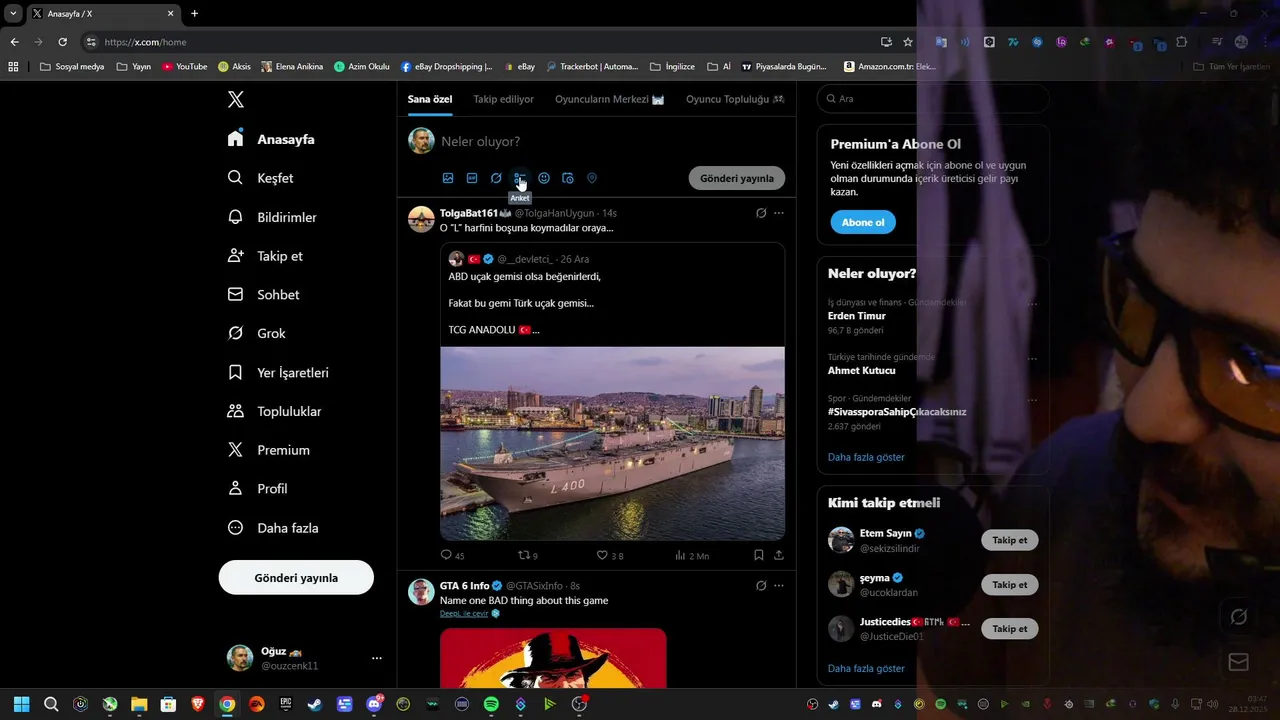This screenshot has height=720, width=1280.
Task: Click the Chrome address bar
Action: click(480, 42)
